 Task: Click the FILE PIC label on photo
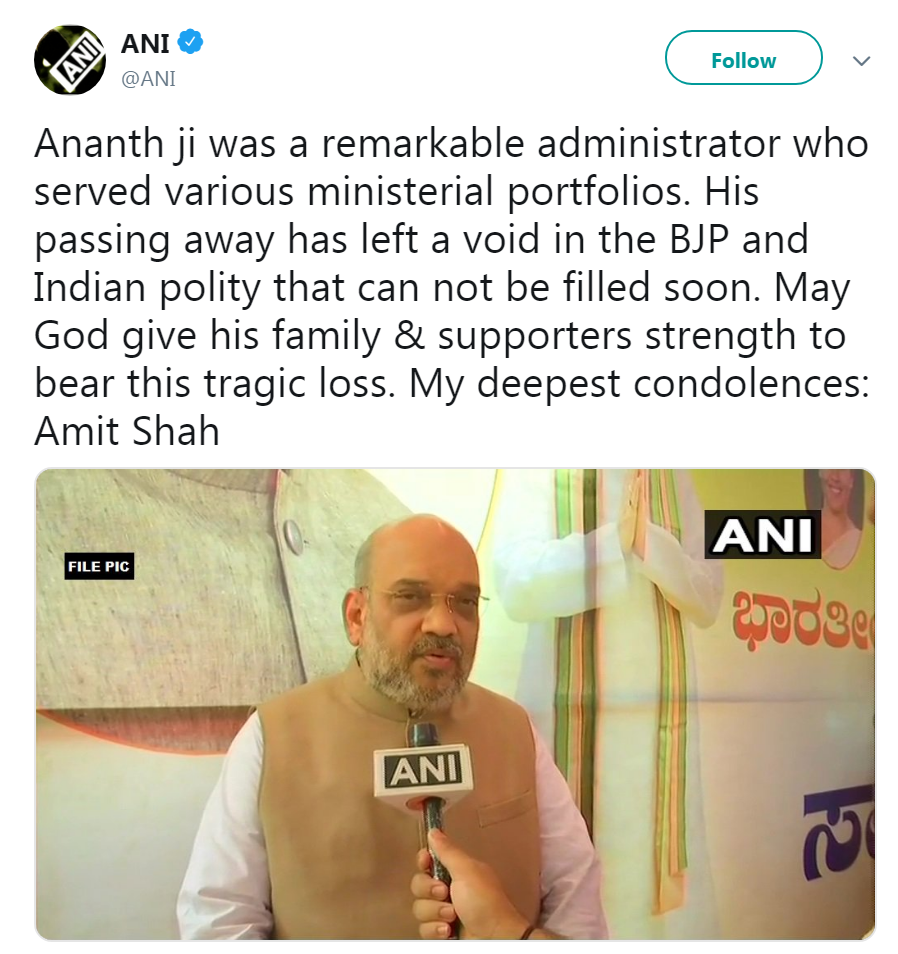(99, 567)
